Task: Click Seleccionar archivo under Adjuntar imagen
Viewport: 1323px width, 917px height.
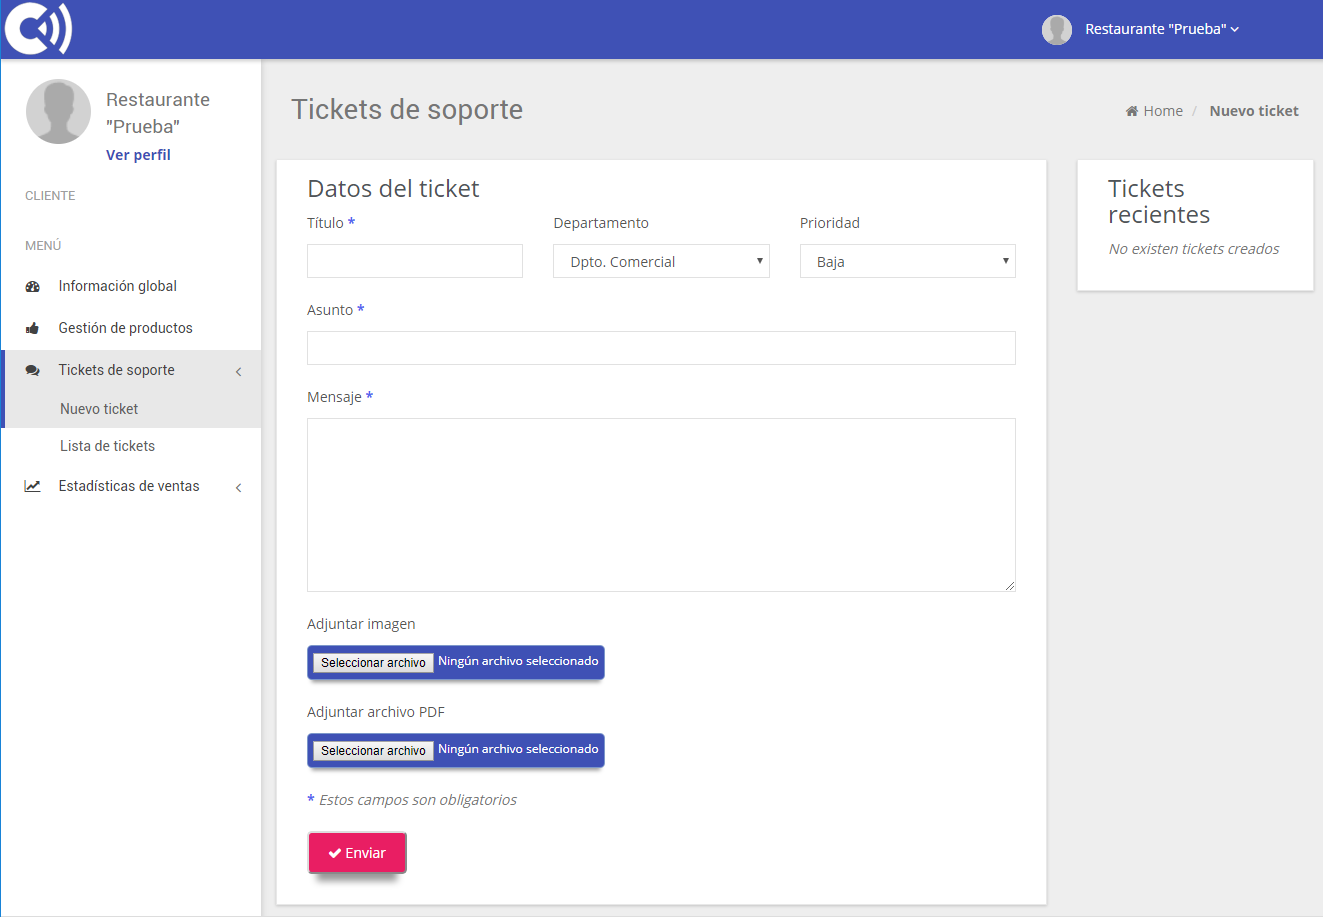Action: click(372, 662)
